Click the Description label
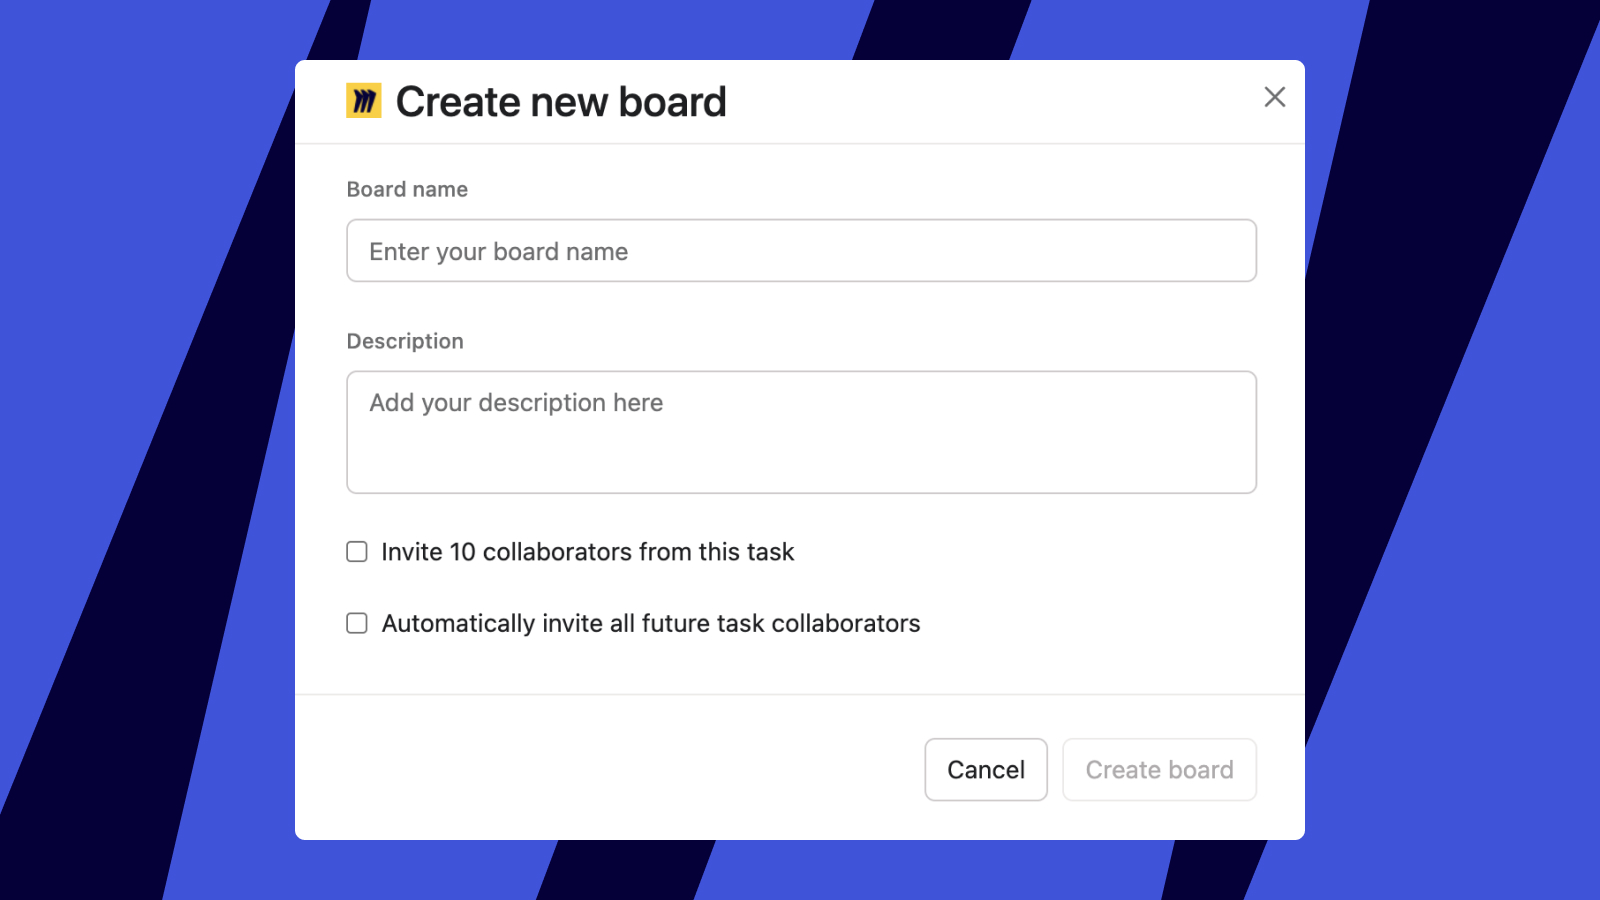 coord(404,341)
